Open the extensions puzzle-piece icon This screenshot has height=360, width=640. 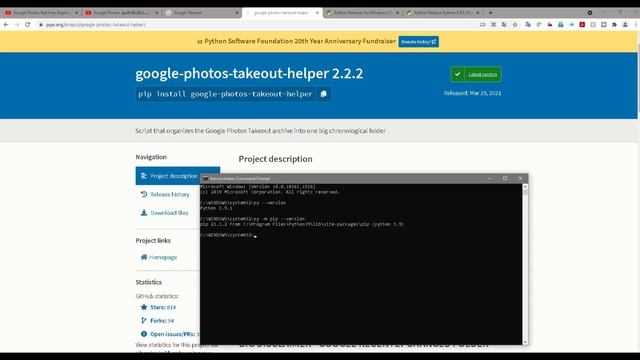tap(614, 24)
